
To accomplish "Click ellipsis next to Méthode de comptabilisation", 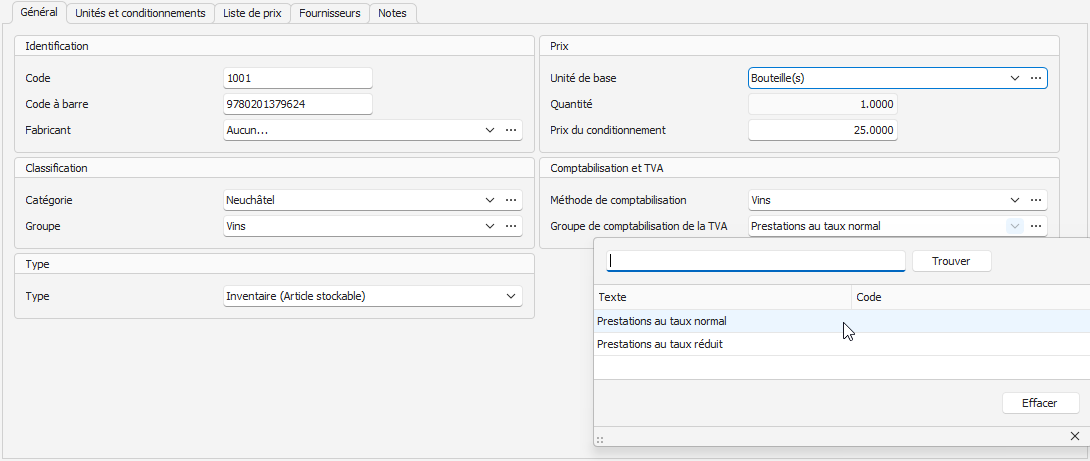I will [1036, 200].
